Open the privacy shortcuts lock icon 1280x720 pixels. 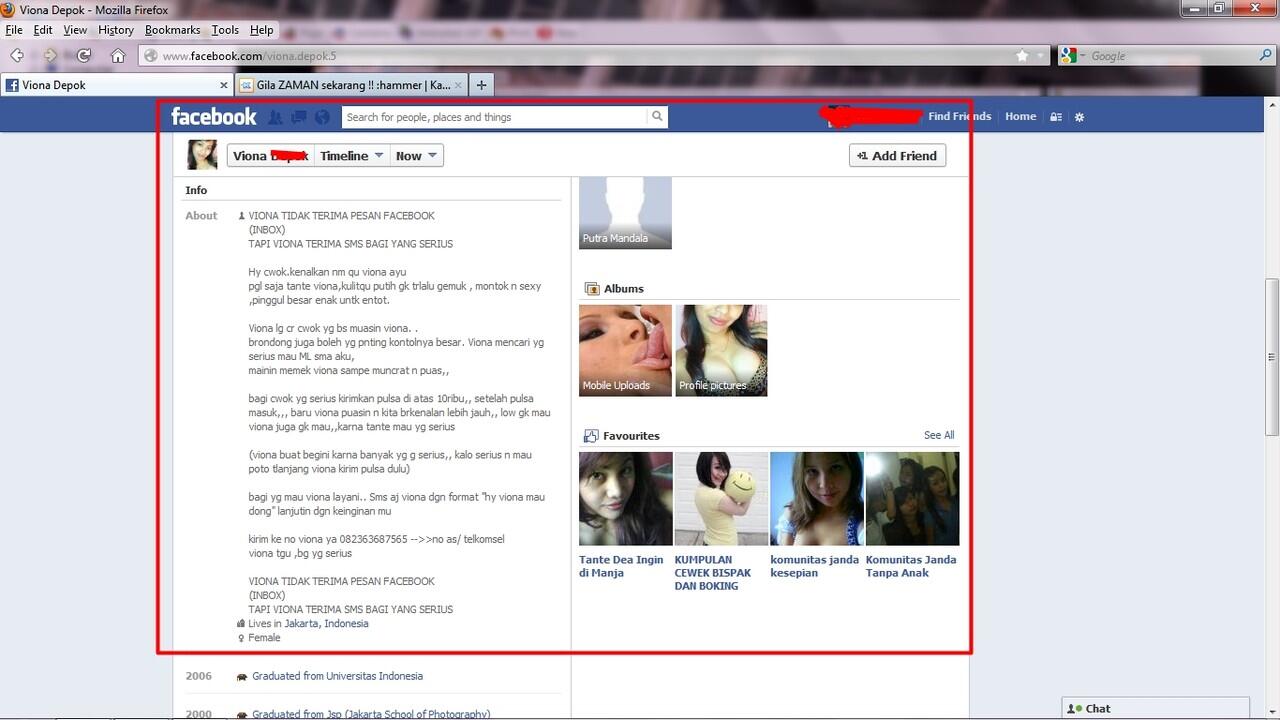tap(1056, 117)
